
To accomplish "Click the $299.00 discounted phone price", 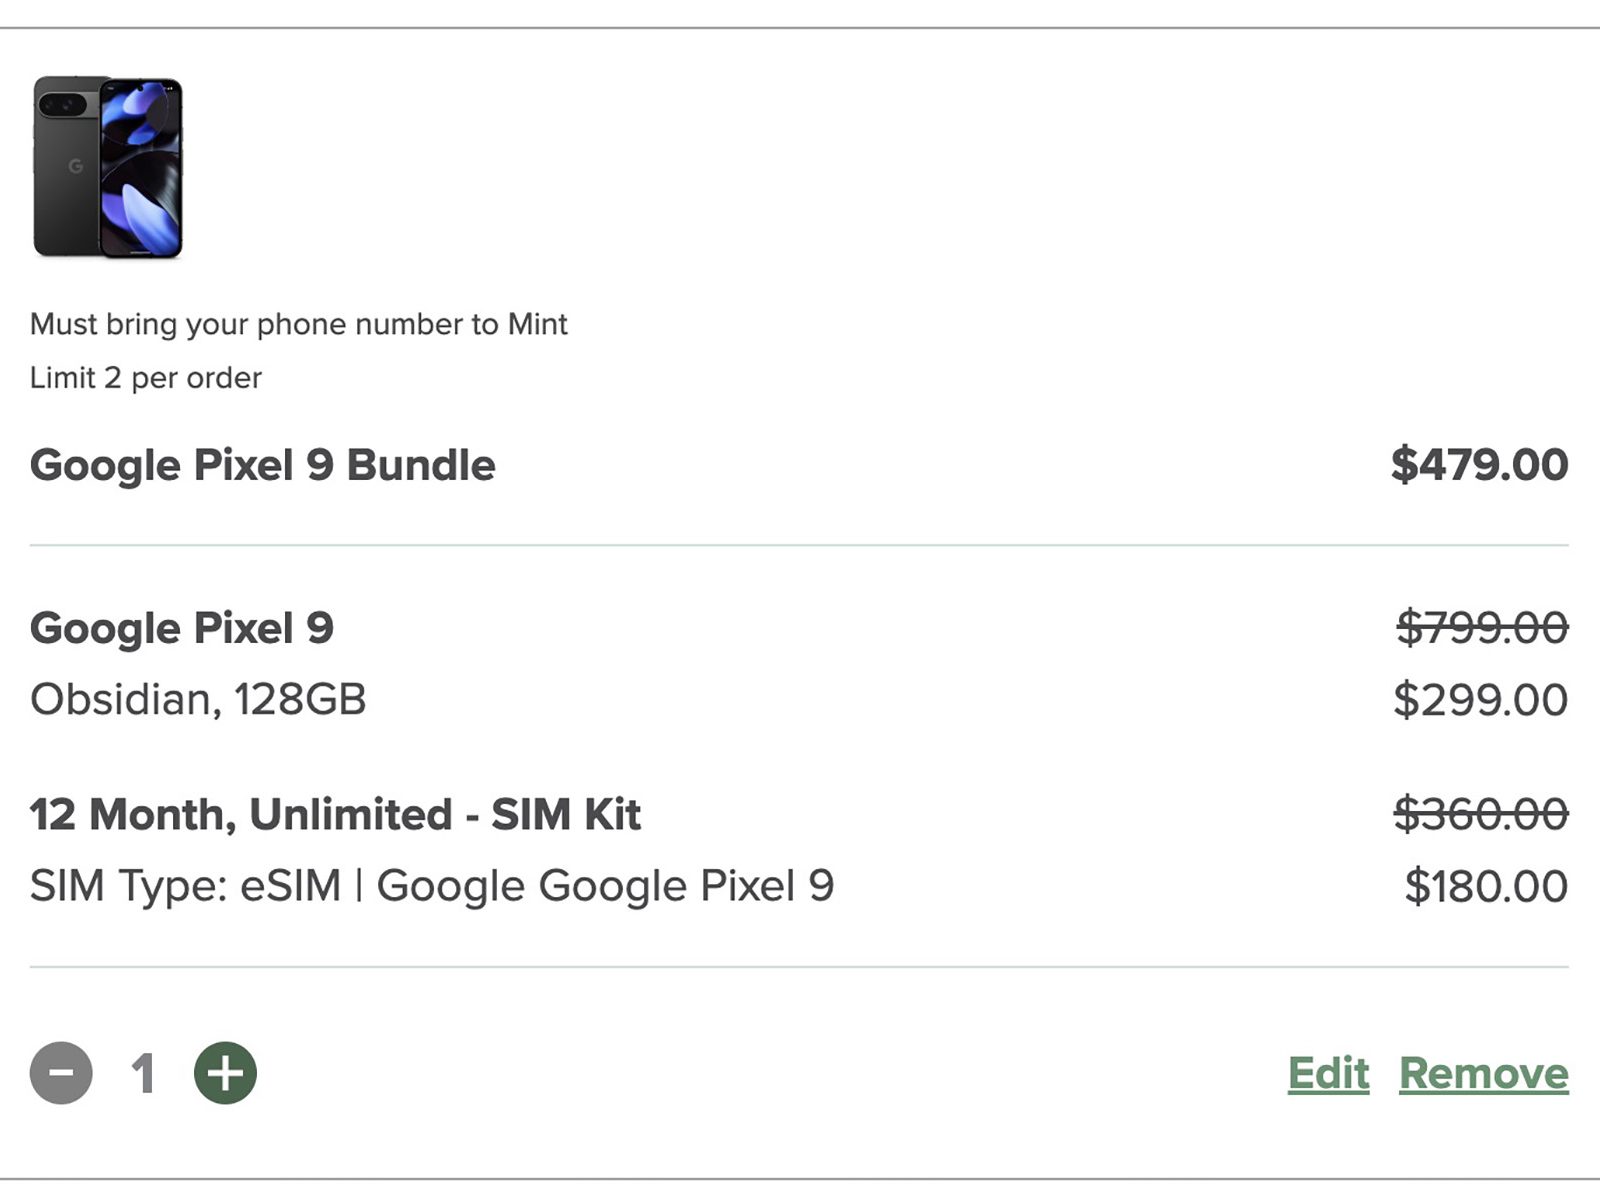I will click(x=1480, y=700).
